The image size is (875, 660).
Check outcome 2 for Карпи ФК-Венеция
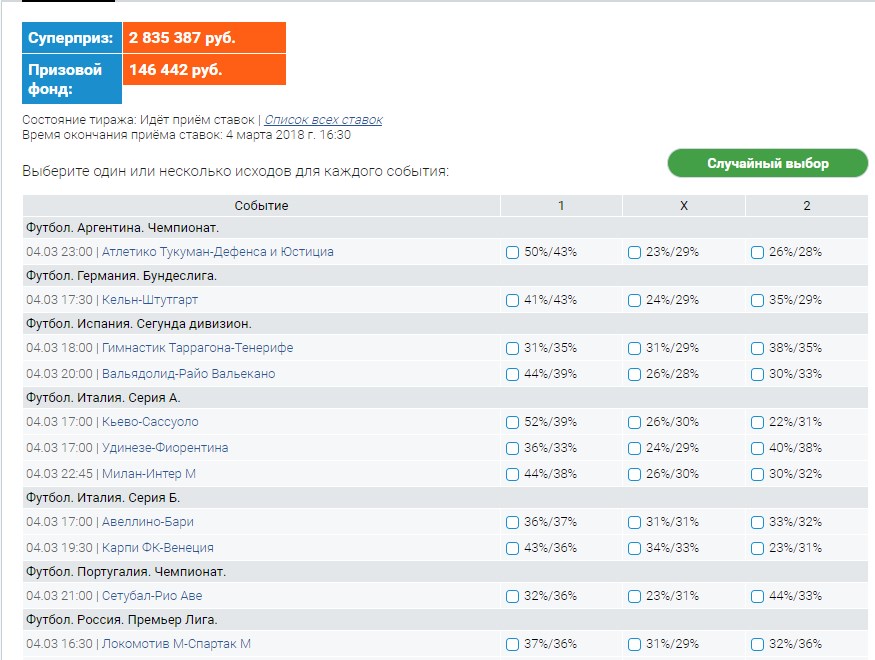(757, 548)
